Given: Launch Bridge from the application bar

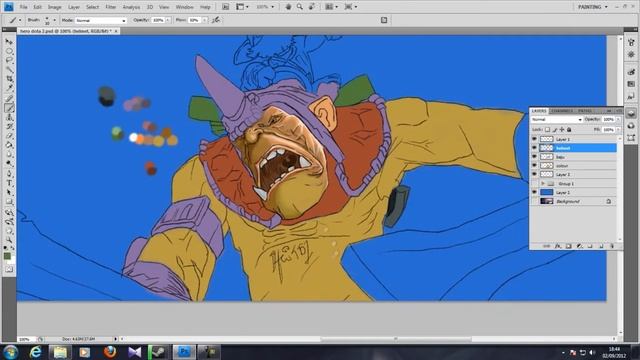Looking at the screenshot, I should (225, 7).
